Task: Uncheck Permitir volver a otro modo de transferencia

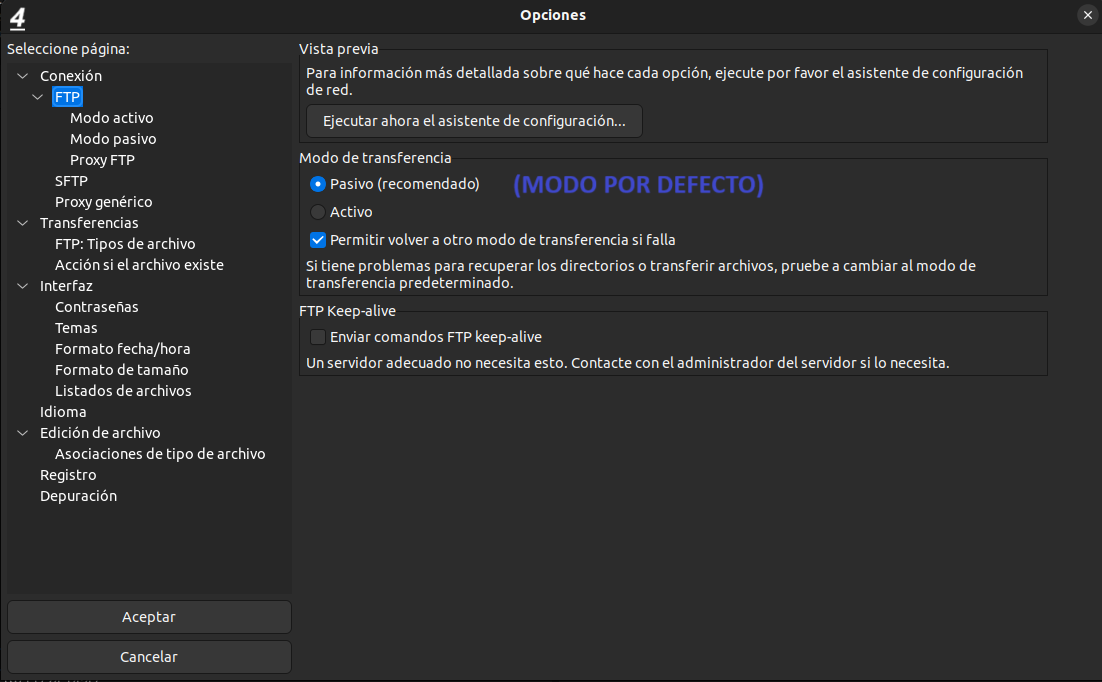Action: pyautogui.click(x=318, y=240)
